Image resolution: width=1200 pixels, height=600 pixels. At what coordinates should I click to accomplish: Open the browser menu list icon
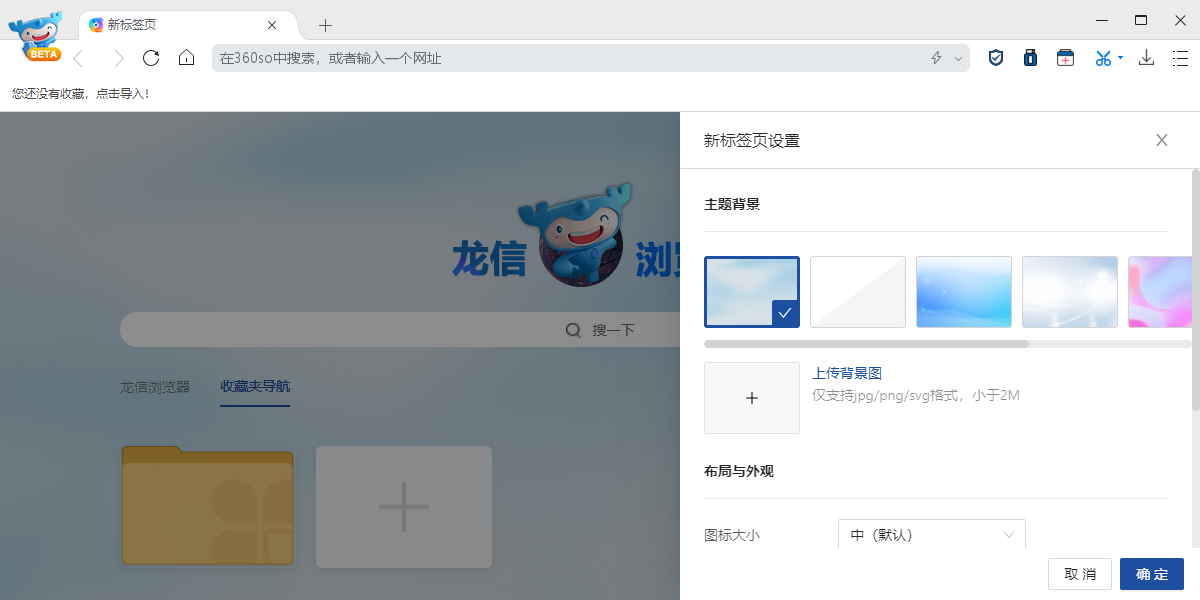(1181, 58)
